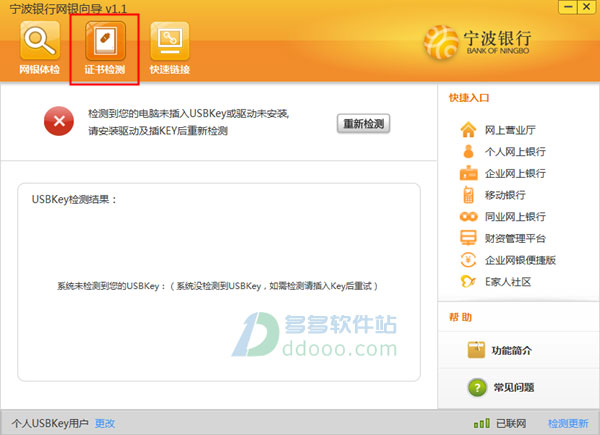The image size is (600, 435).
Task: Open the 网银体检 magnifier icon
Action: tap(40, 41)
